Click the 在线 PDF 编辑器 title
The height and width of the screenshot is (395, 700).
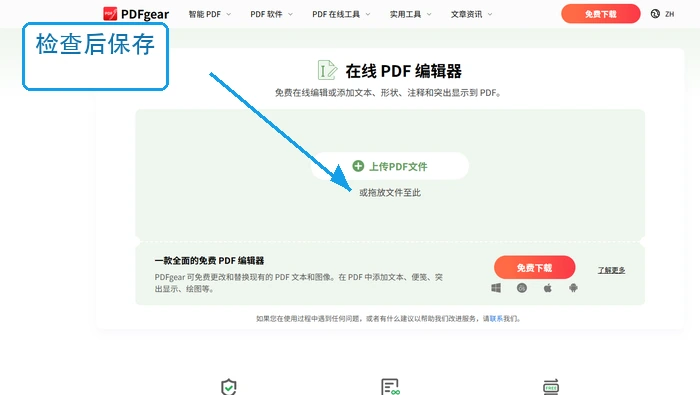(x=404, y=71)
